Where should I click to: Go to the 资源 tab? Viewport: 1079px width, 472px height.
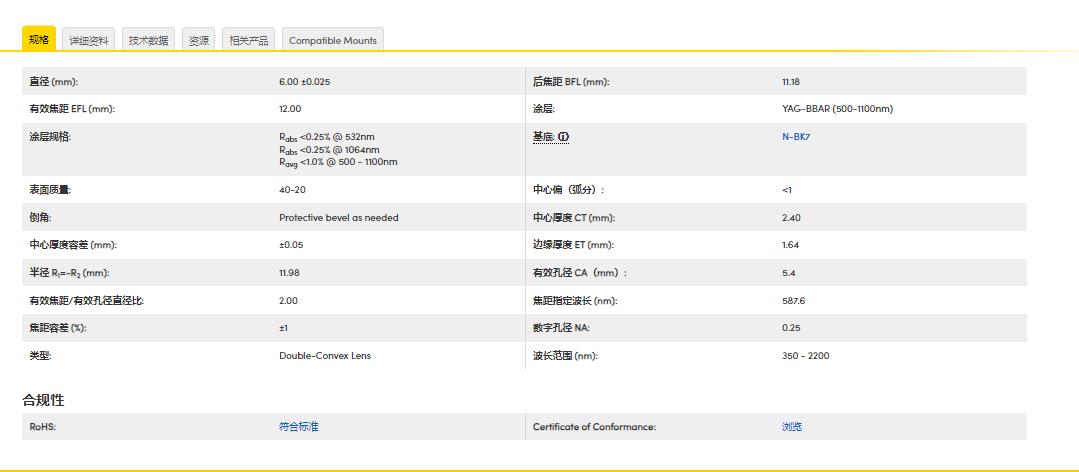pos(199,41)
